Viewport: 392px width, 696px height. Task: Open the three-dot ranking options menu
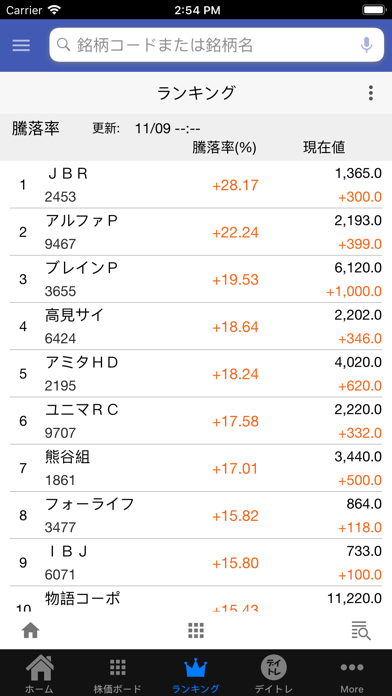click(371, 93)
